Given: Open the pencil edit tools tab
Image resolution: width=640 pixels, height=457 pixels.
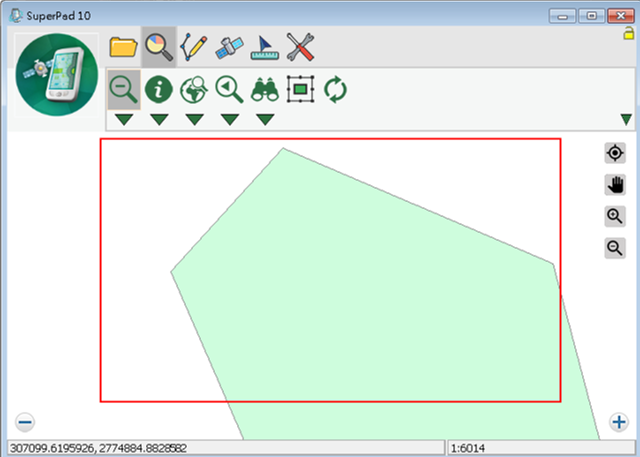Looking at the screenshot, I should 193,47.
